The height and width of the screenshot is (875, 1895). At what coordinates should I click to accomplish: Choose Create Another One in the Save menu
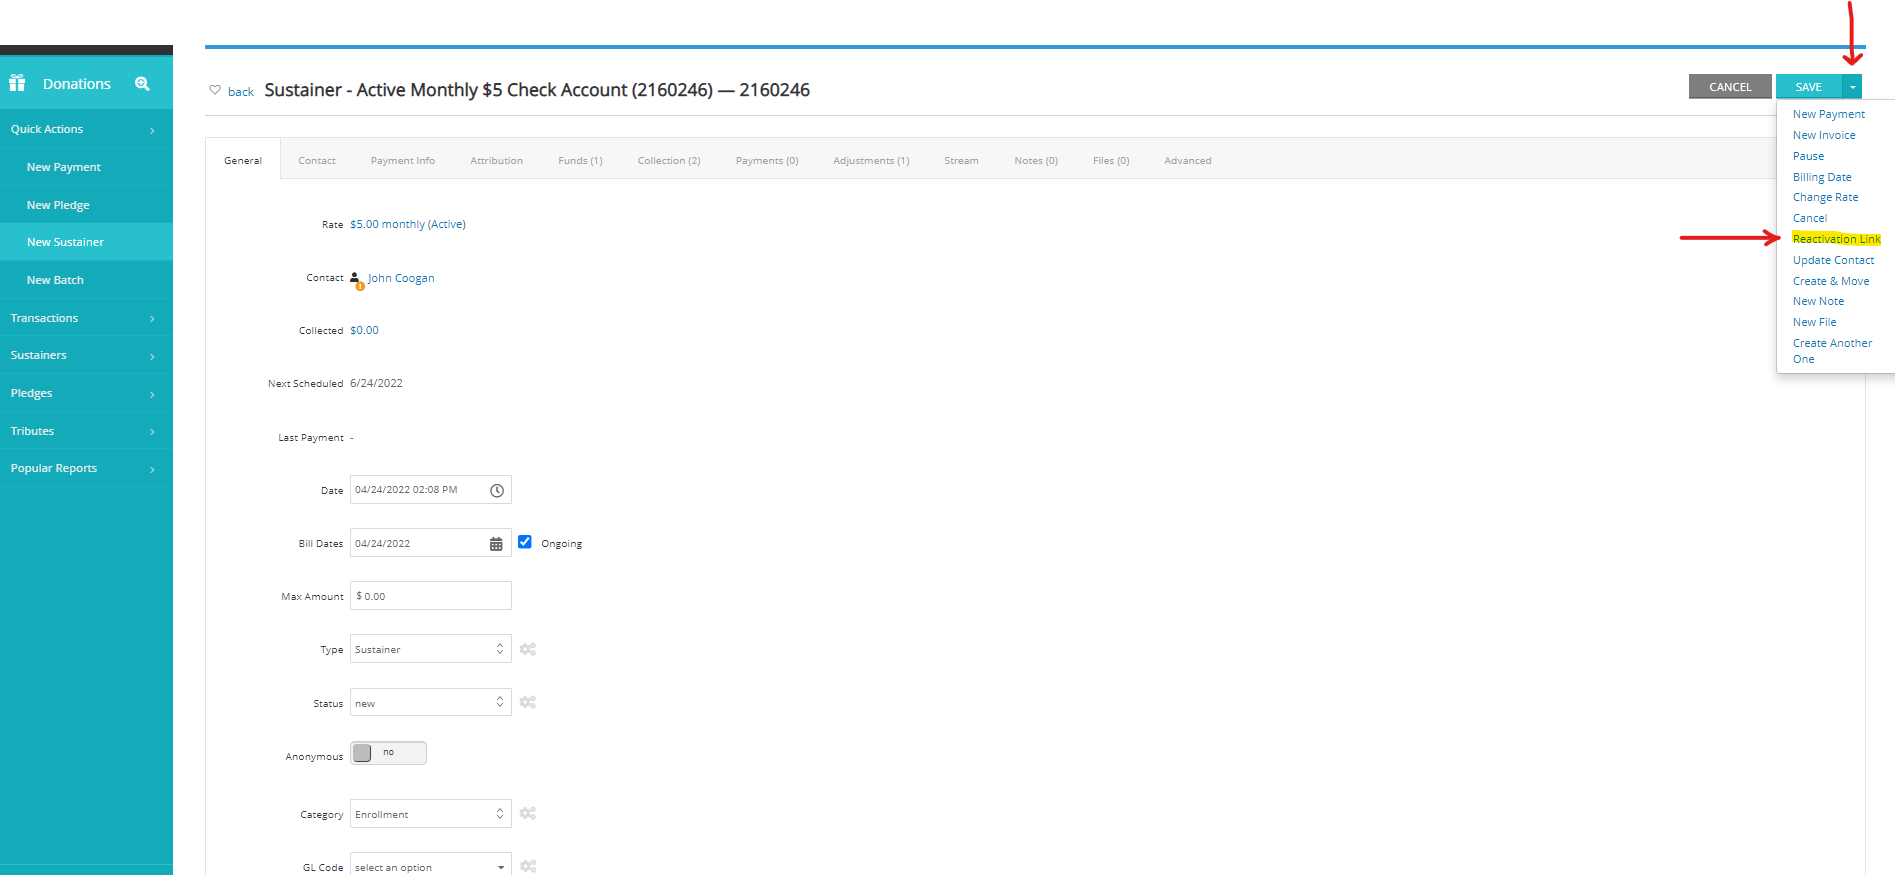click(1832, 351)
